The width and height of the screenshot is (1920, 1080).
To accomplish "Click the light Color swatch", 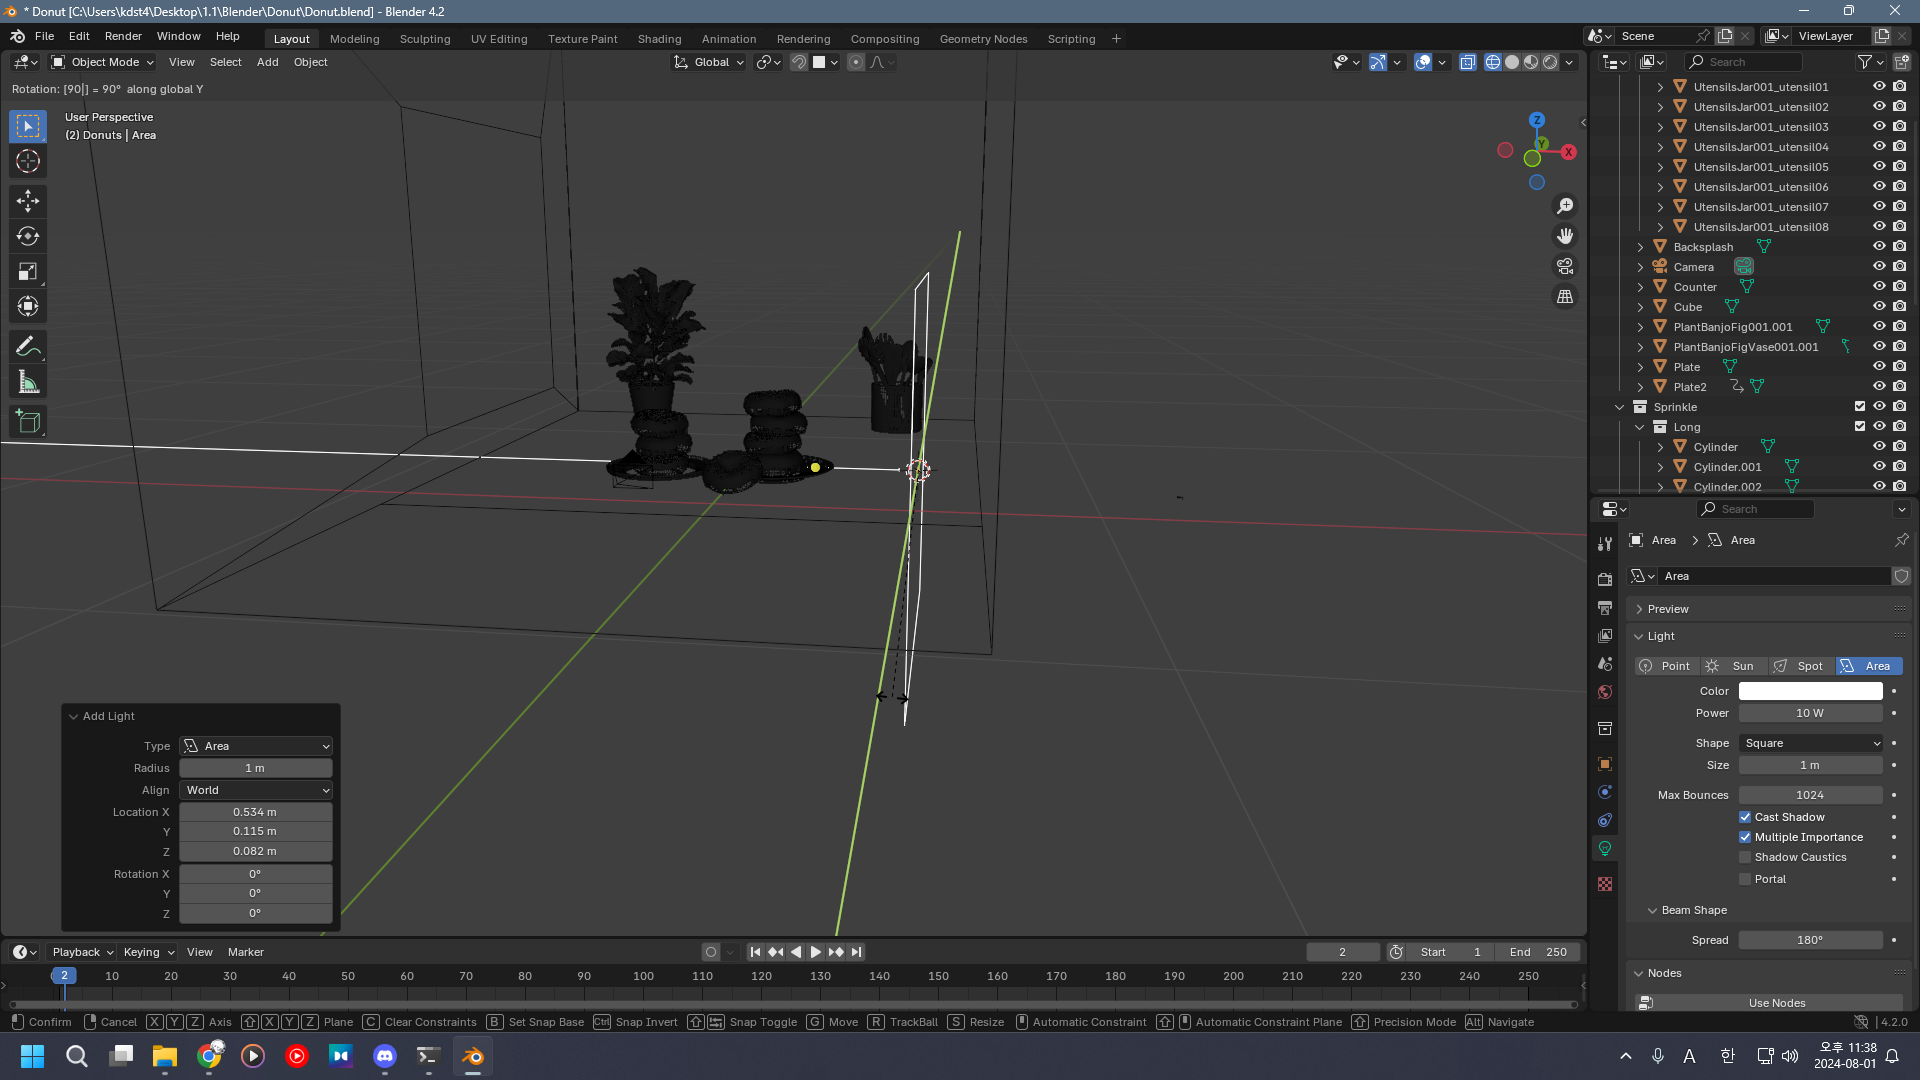I will (x=1810, y=691).
